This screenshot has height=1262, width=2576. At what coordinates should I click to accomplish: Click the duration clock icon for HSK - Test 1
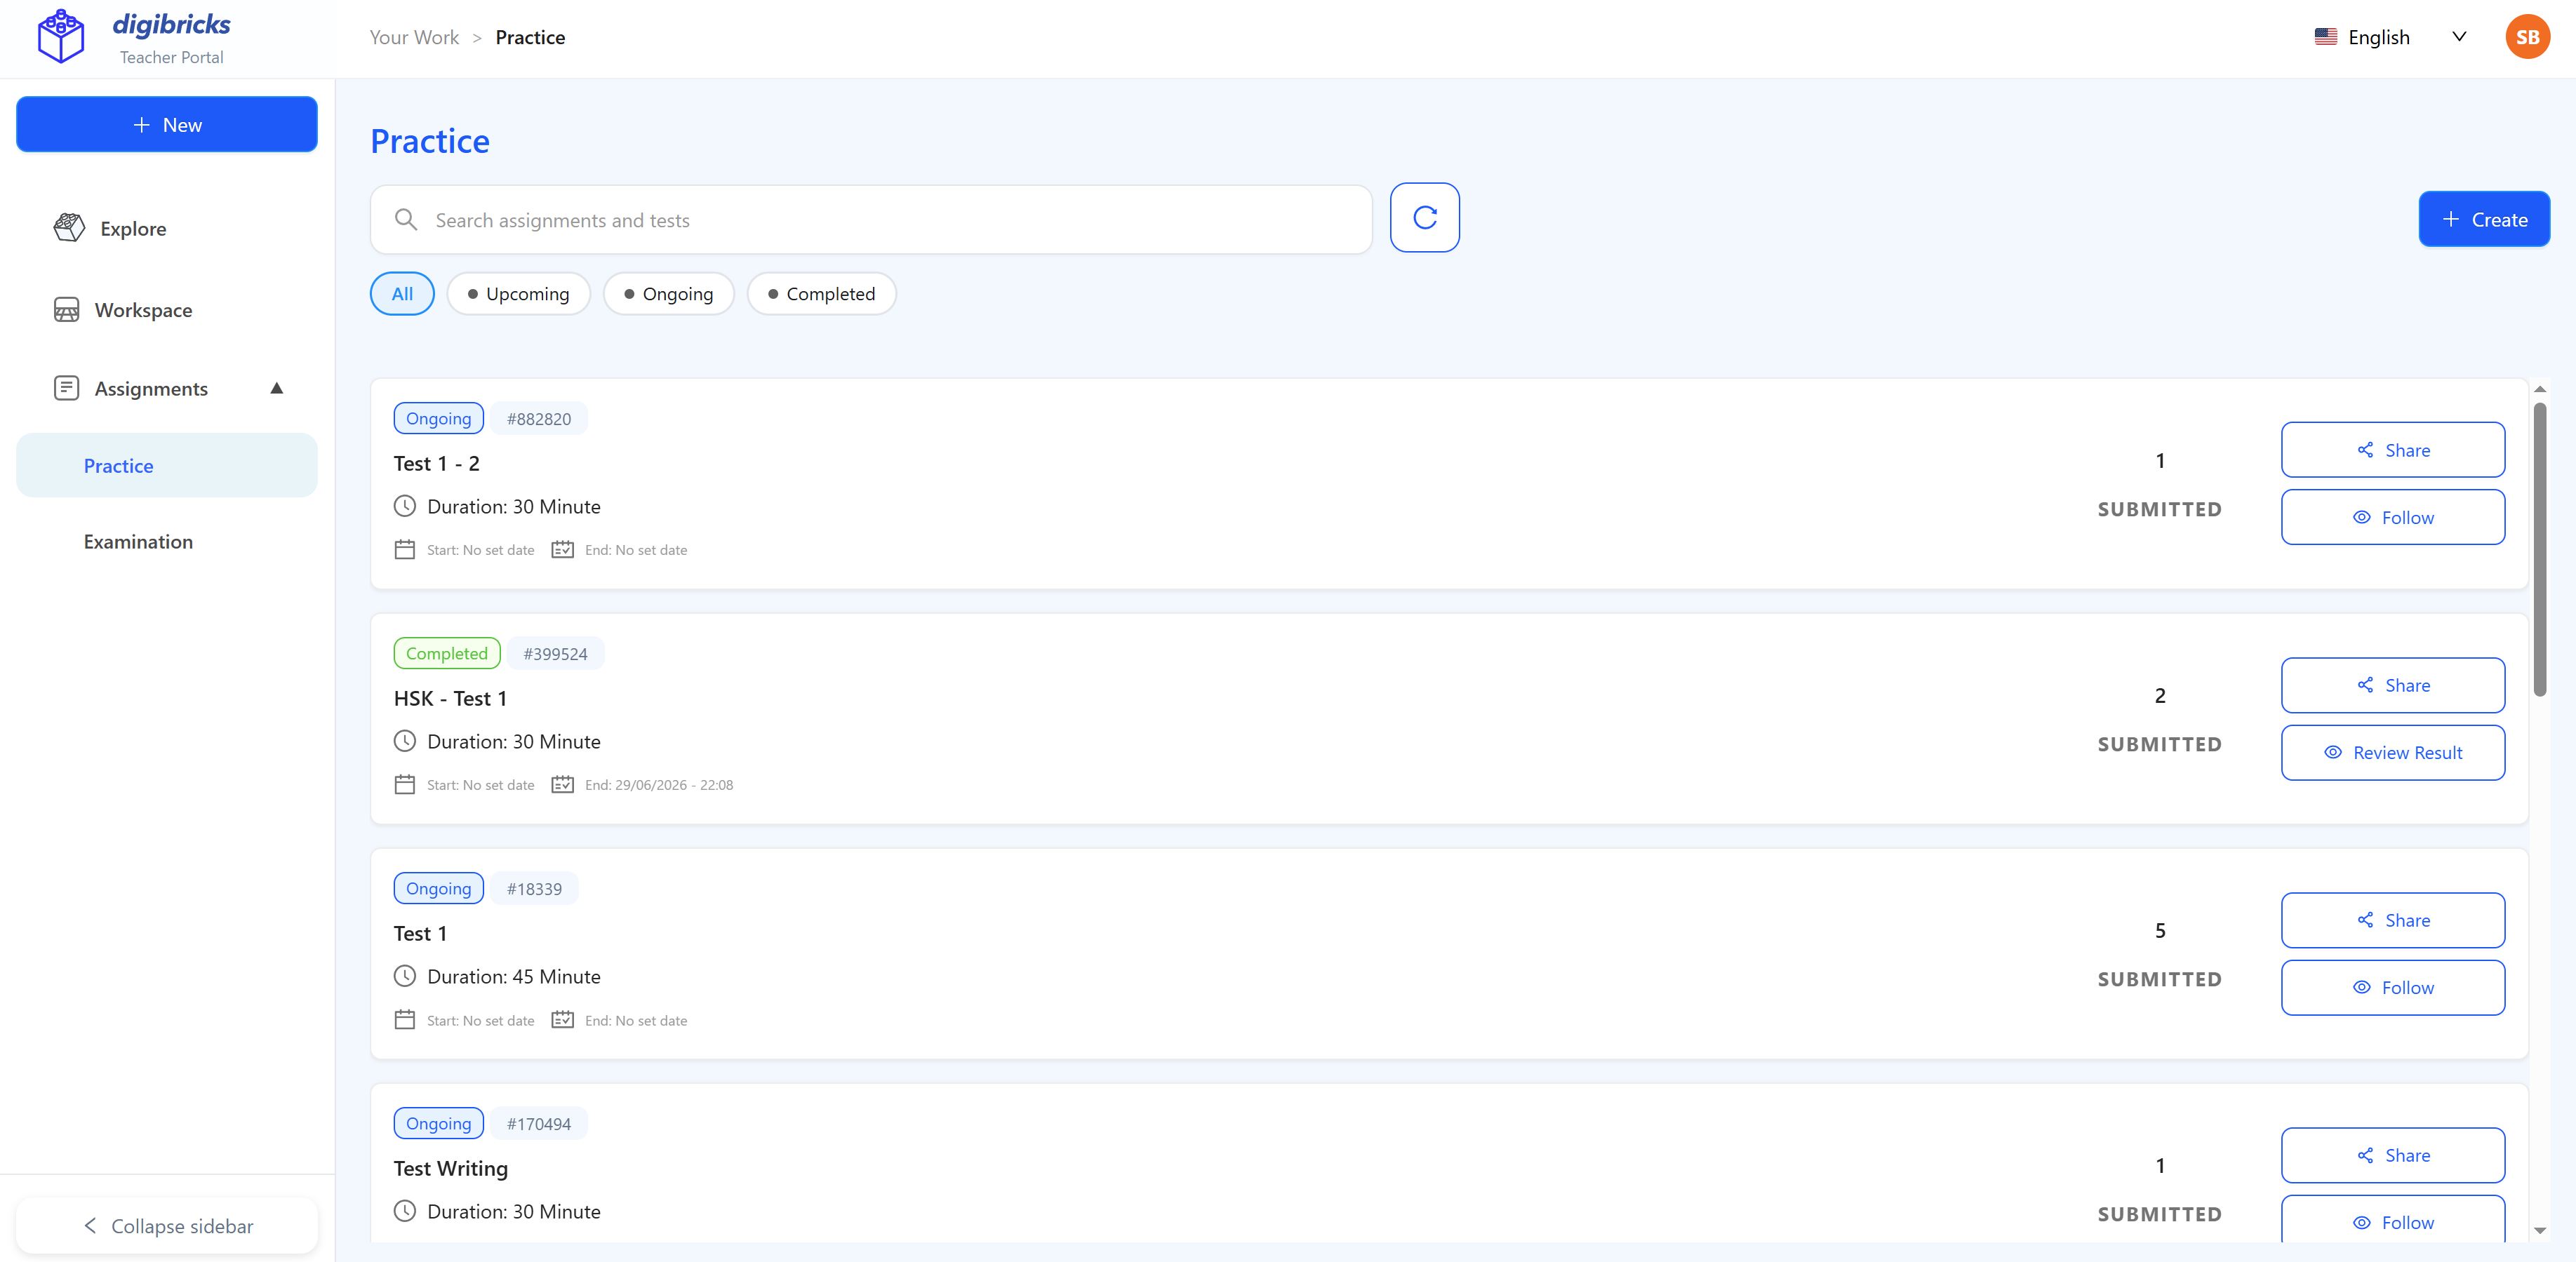(404, 741)
